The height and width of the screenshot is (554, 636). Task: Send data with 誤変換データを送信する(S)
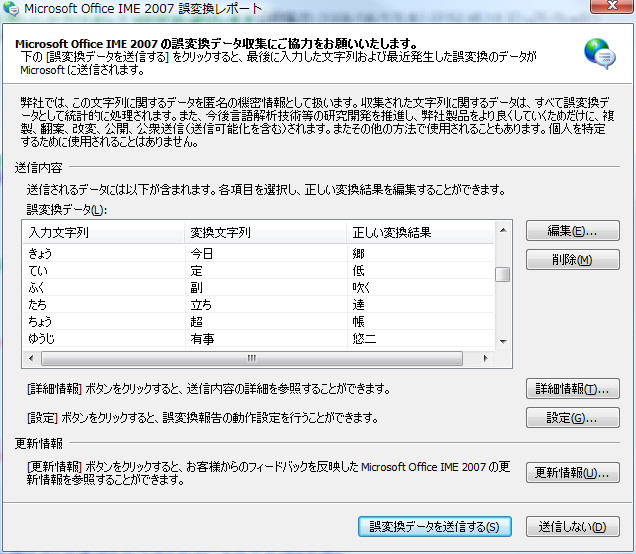pyautogui.click(x=434, y=526)
